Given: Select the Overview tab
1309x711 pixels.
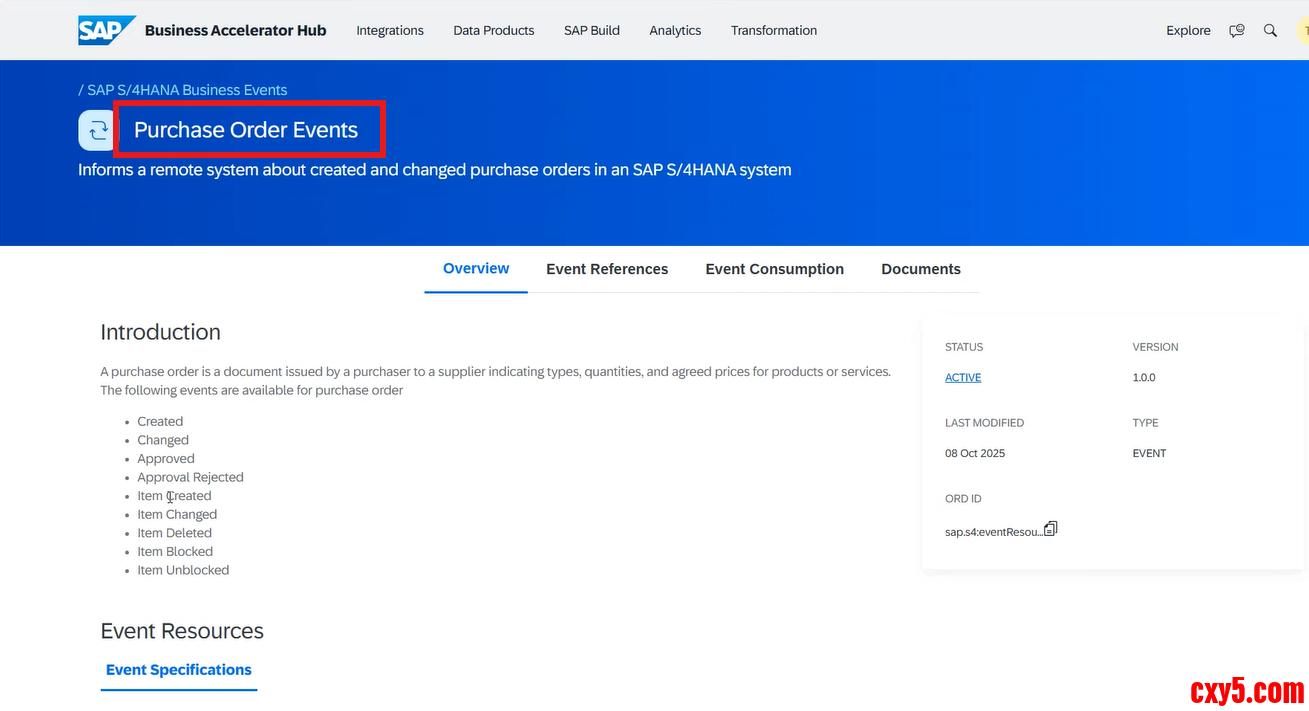Looking at the screenshot, I should (x=476, y=269).
